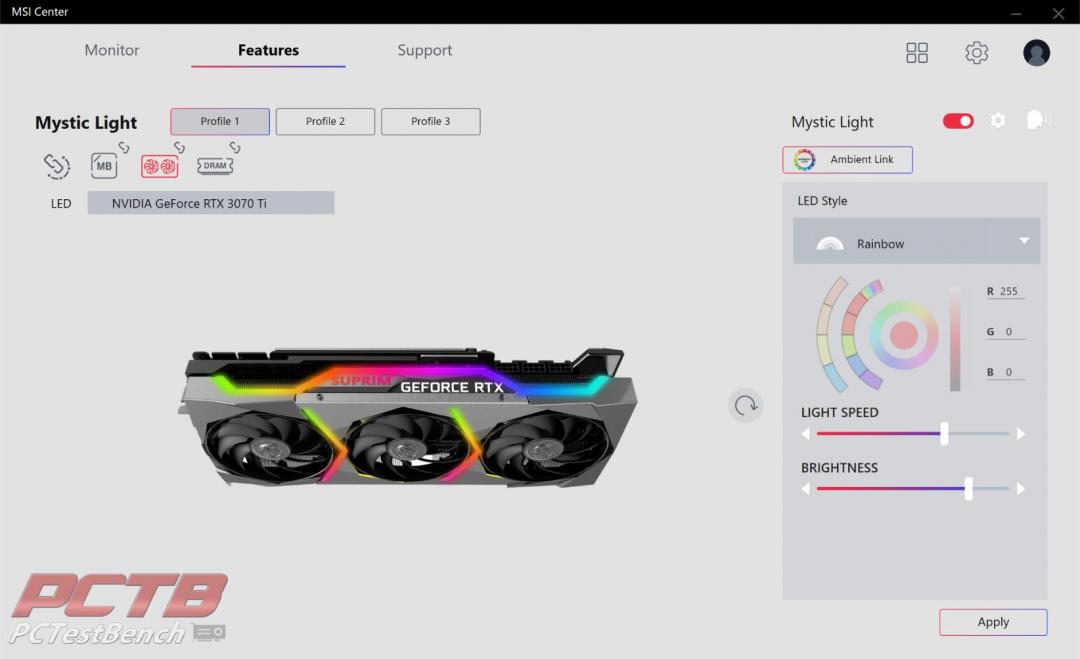Toggle sync link above graphics card icon
Screen dimensions: 1080x659
tap(179, 147)
